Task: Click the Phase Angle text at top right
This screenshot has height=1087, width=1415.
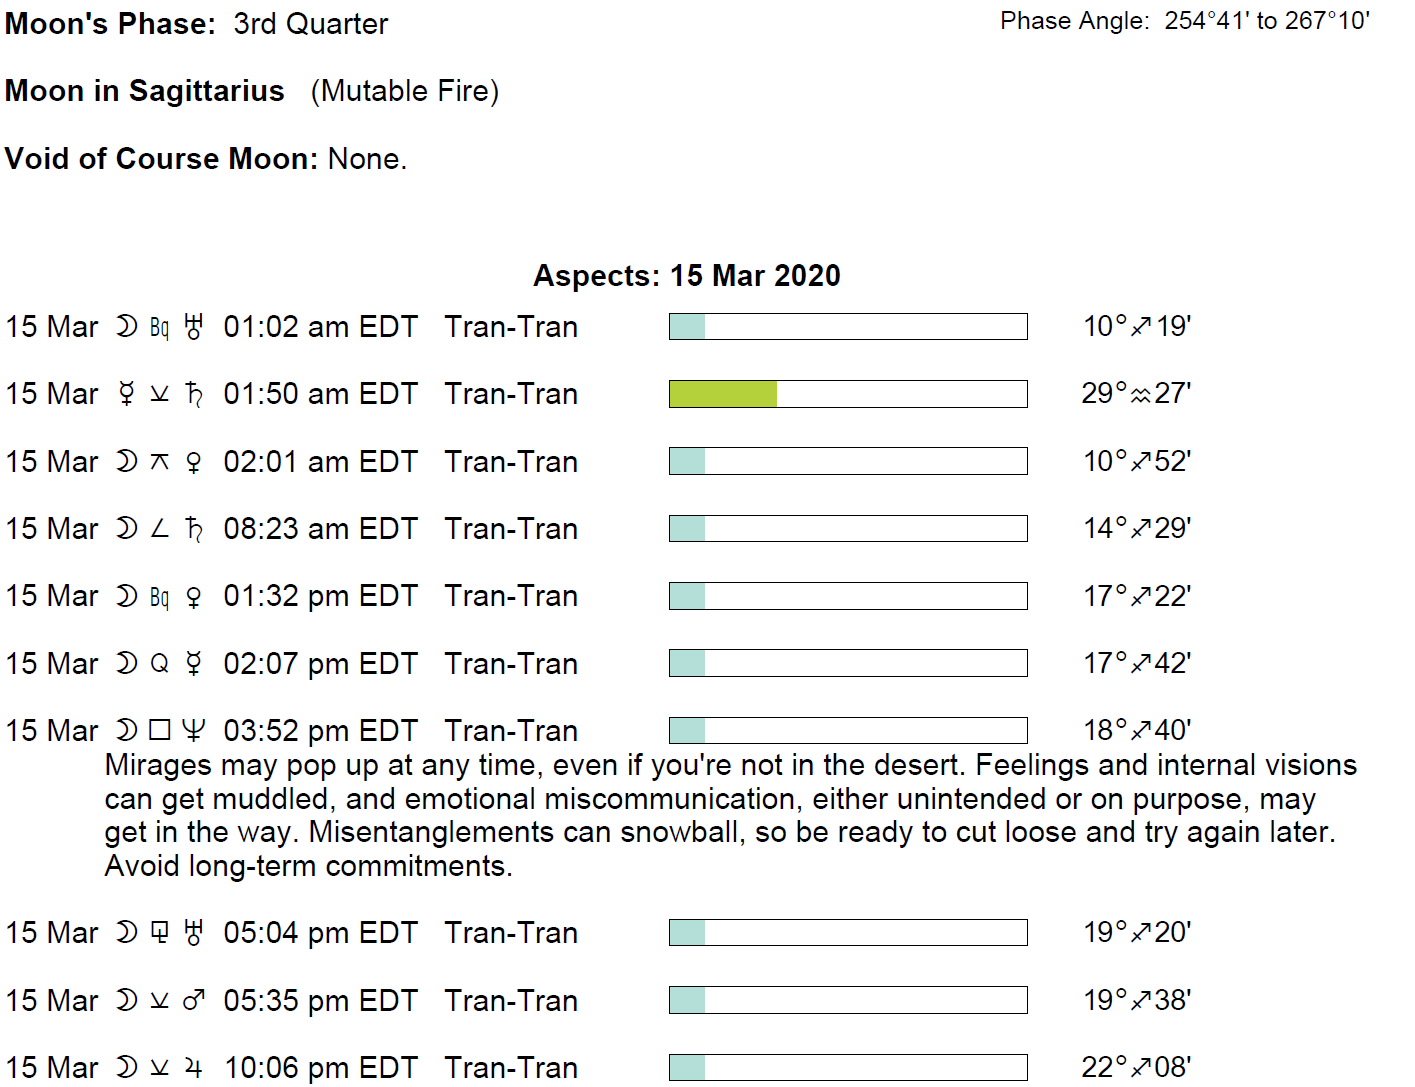Action: 1185,21
